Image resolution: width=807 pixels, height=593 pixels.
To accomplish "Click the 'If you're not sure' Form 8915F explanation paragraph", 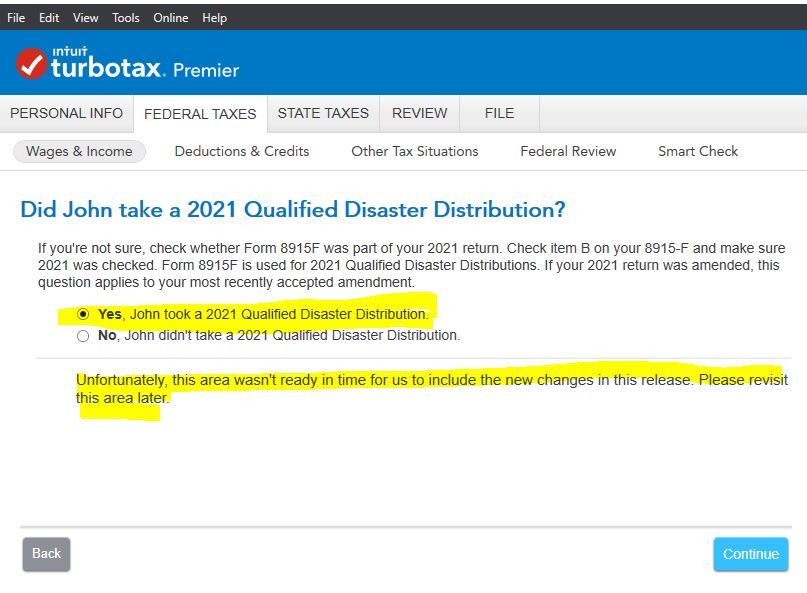I will (x=412, y=265).
